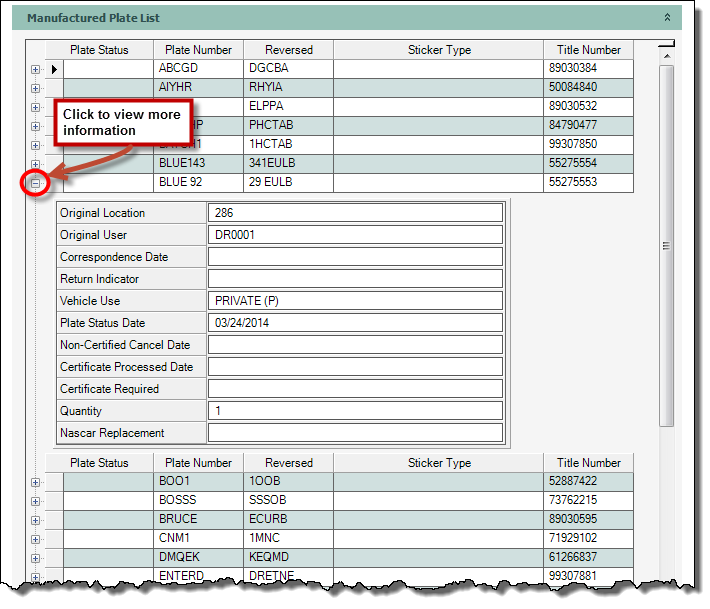The height and width of the screenshot is (609, 710).
Task: Expand the CNM1 plate row
Action: 36,539
